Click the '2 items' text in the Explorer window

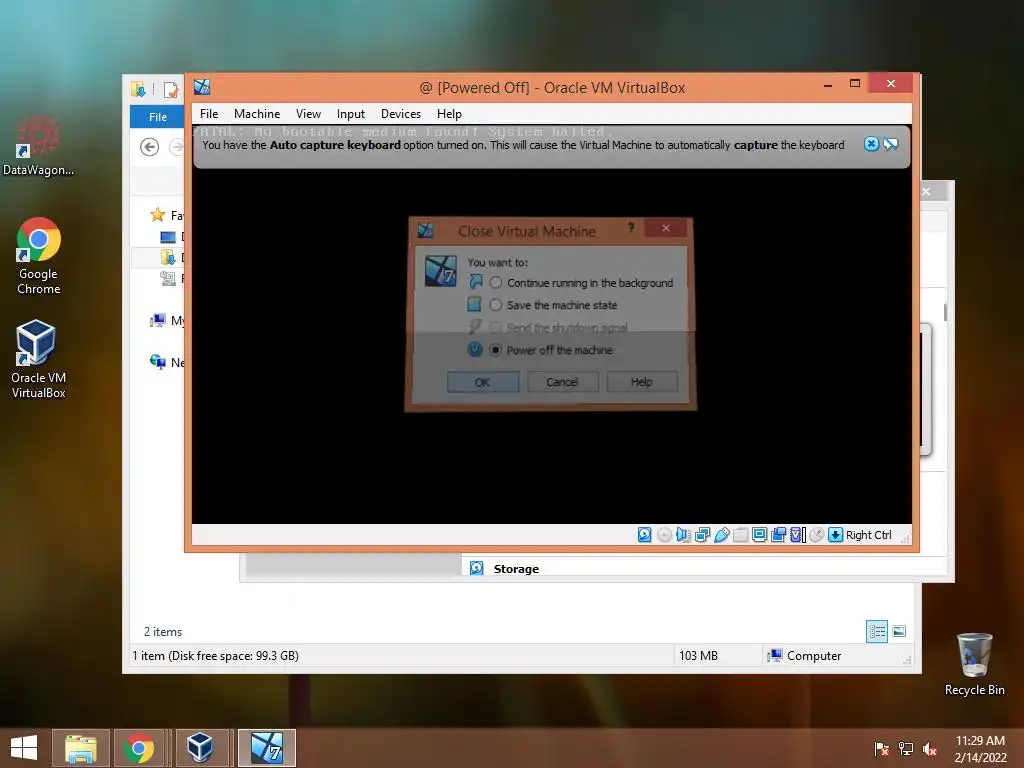[163, 632]
